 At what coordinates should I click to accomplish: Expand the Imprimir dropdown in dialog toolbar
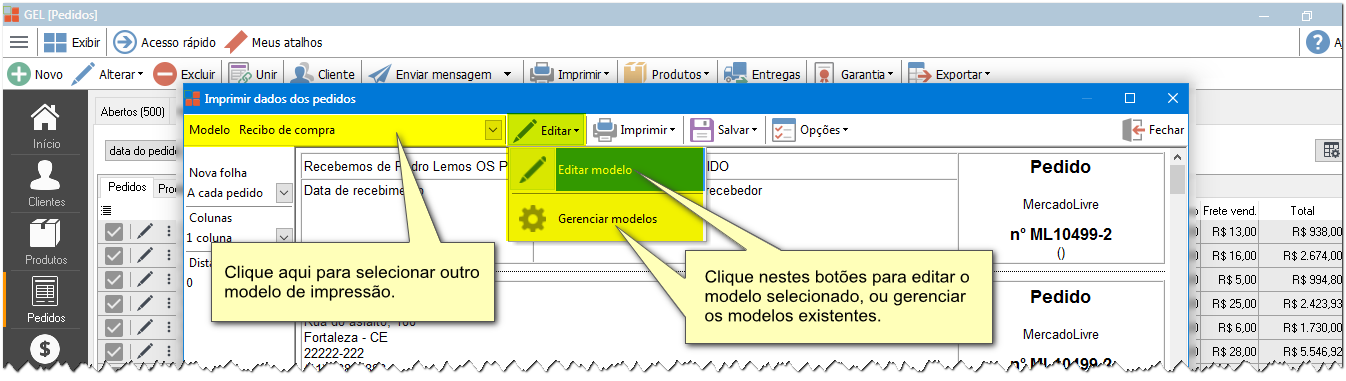click(x=635, y=130)
